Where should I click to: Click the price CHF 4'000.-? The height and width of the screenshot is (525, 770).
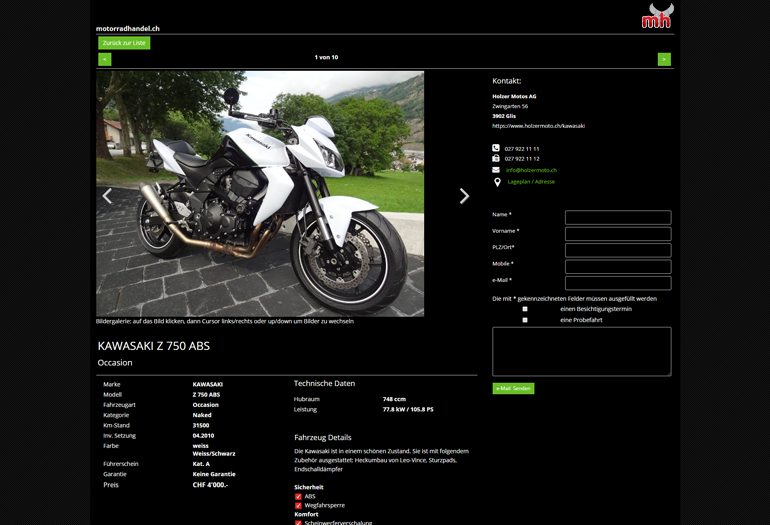(210, 485)
